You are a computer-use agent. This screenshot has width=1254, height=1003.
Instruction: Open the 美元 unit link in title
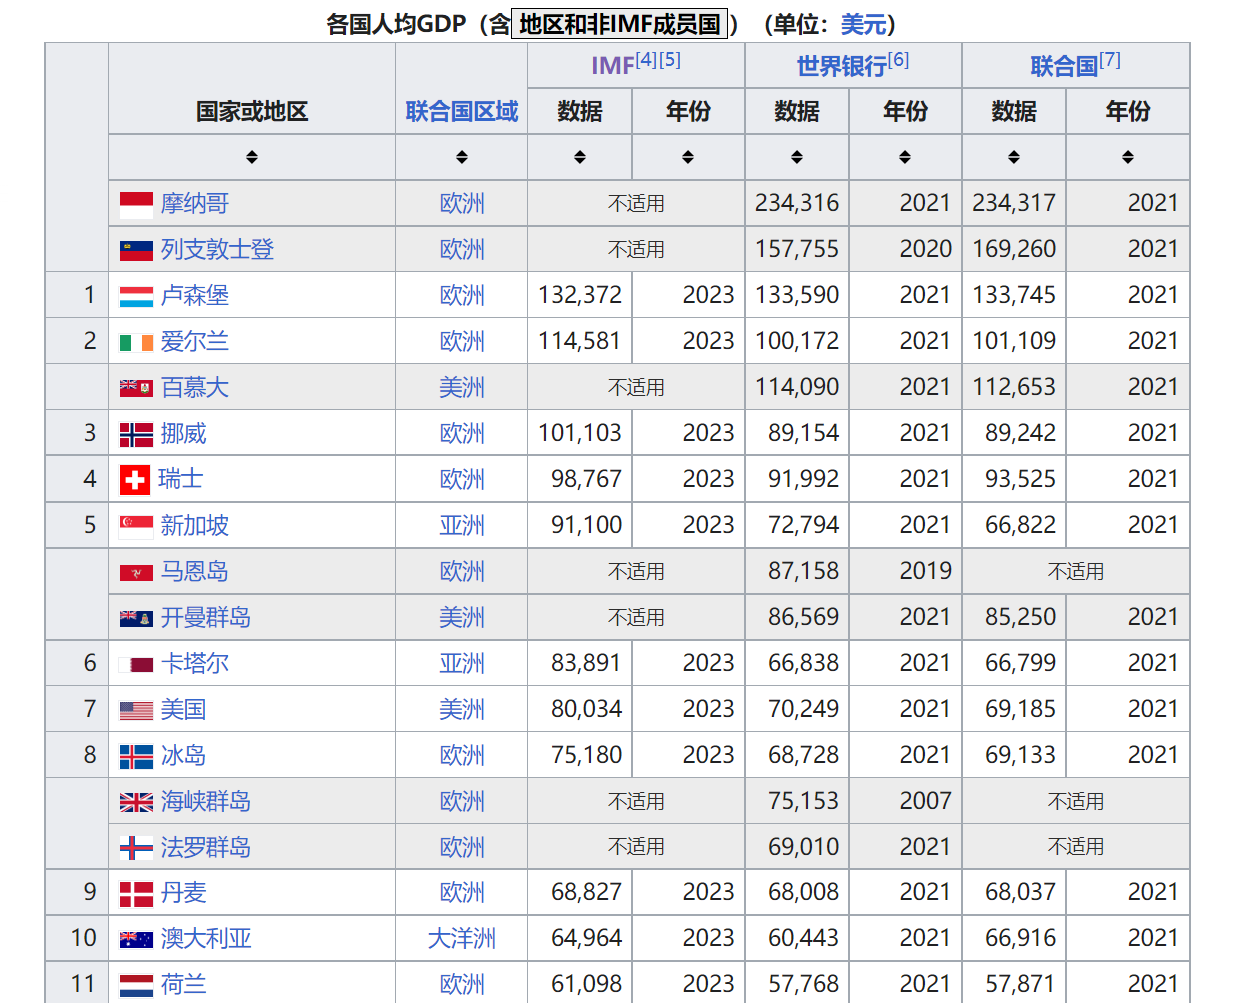point(863,24)
